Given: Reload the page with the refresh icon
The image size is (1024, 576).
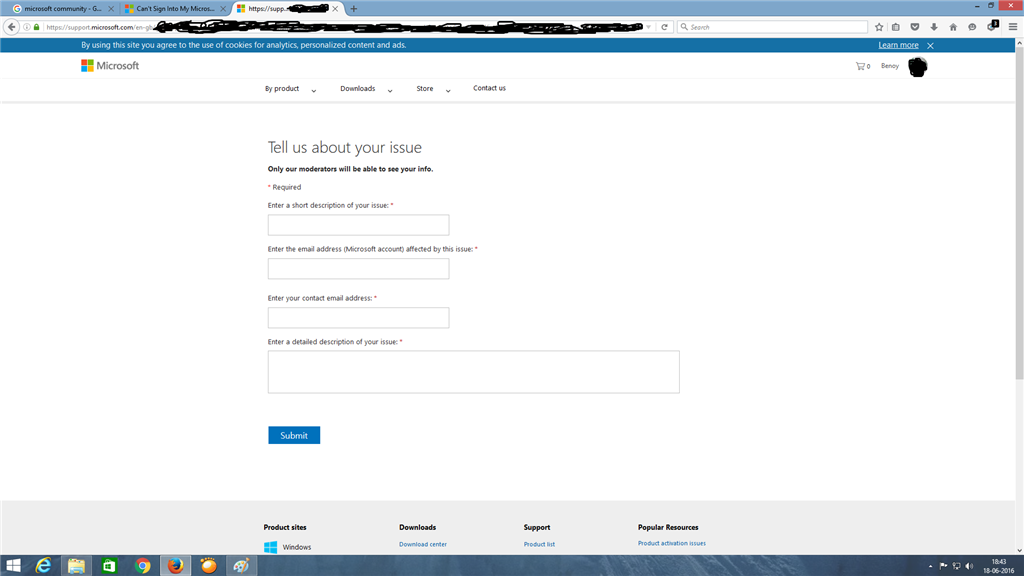Looking at the screenshot, I should 664,27.
